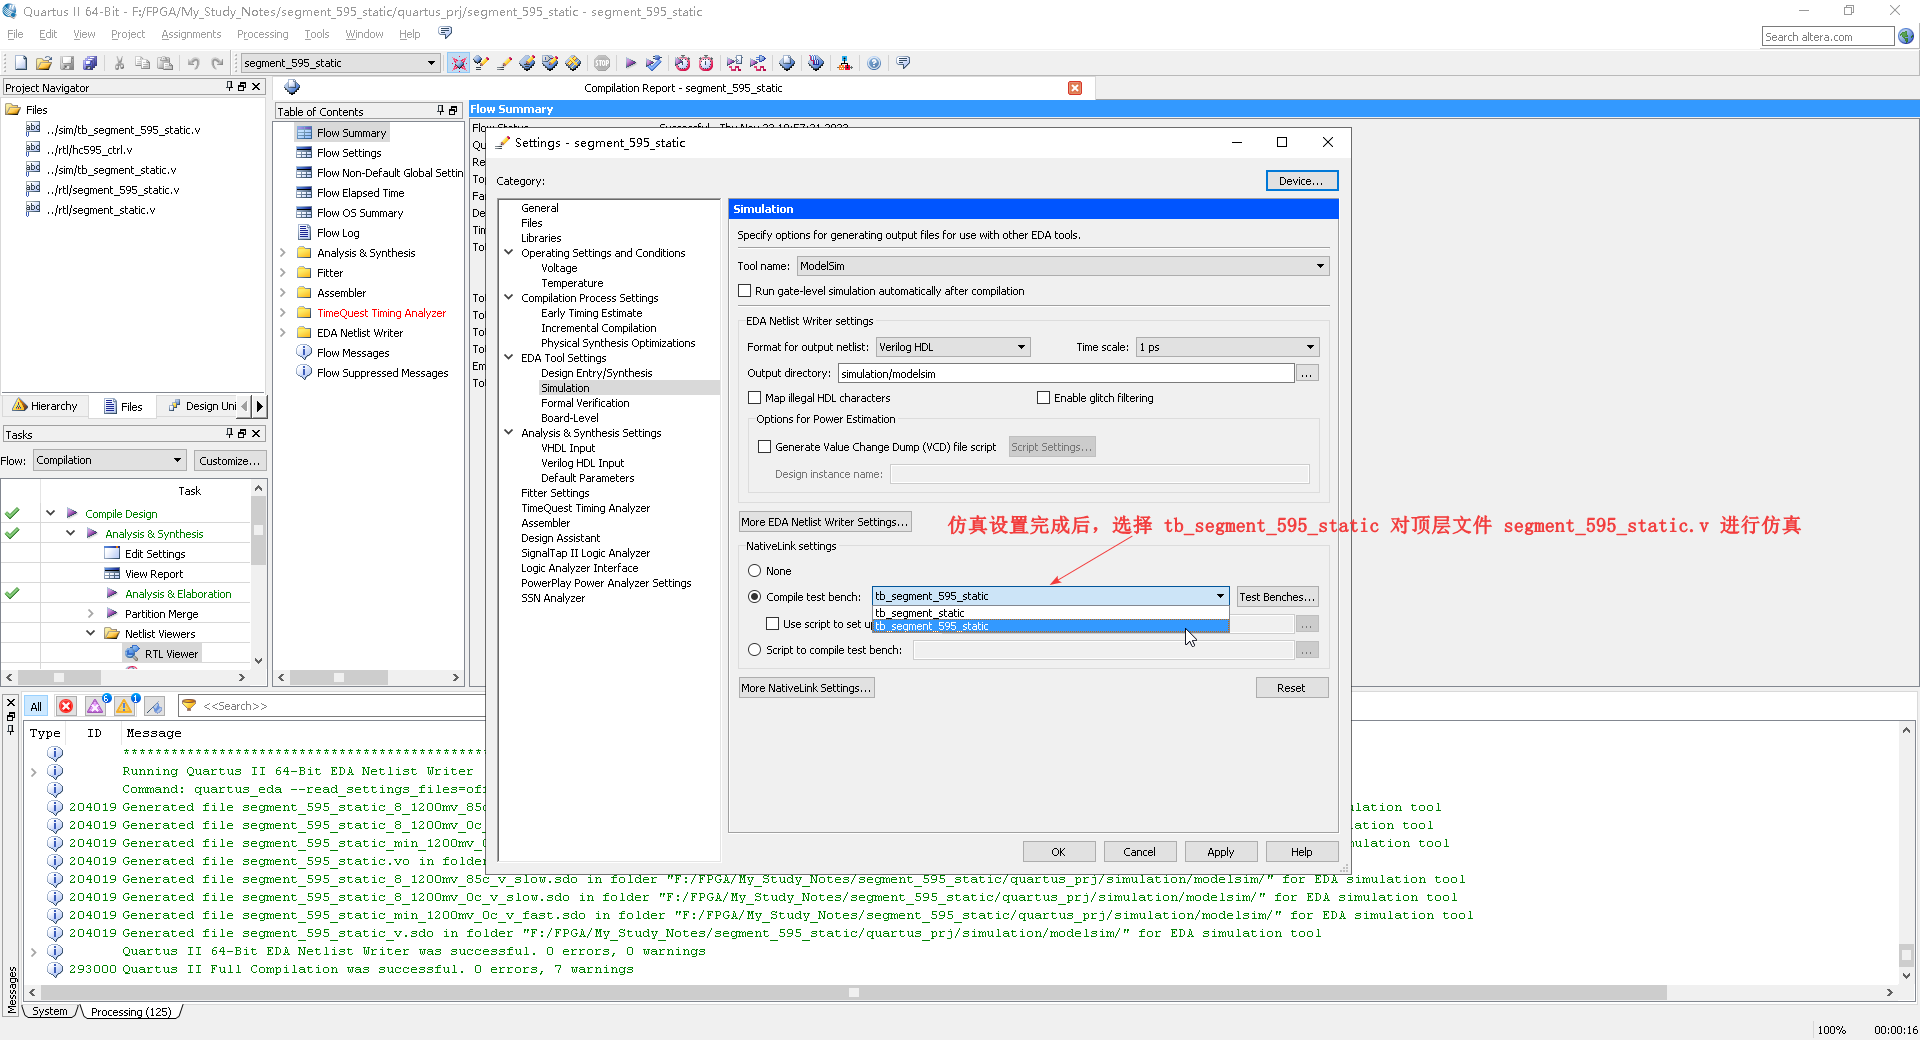Image resolution: width=1920 pixels, height=1040 pixels.
Task: Click the Device... button
Action: click(x=1301, y=181)
